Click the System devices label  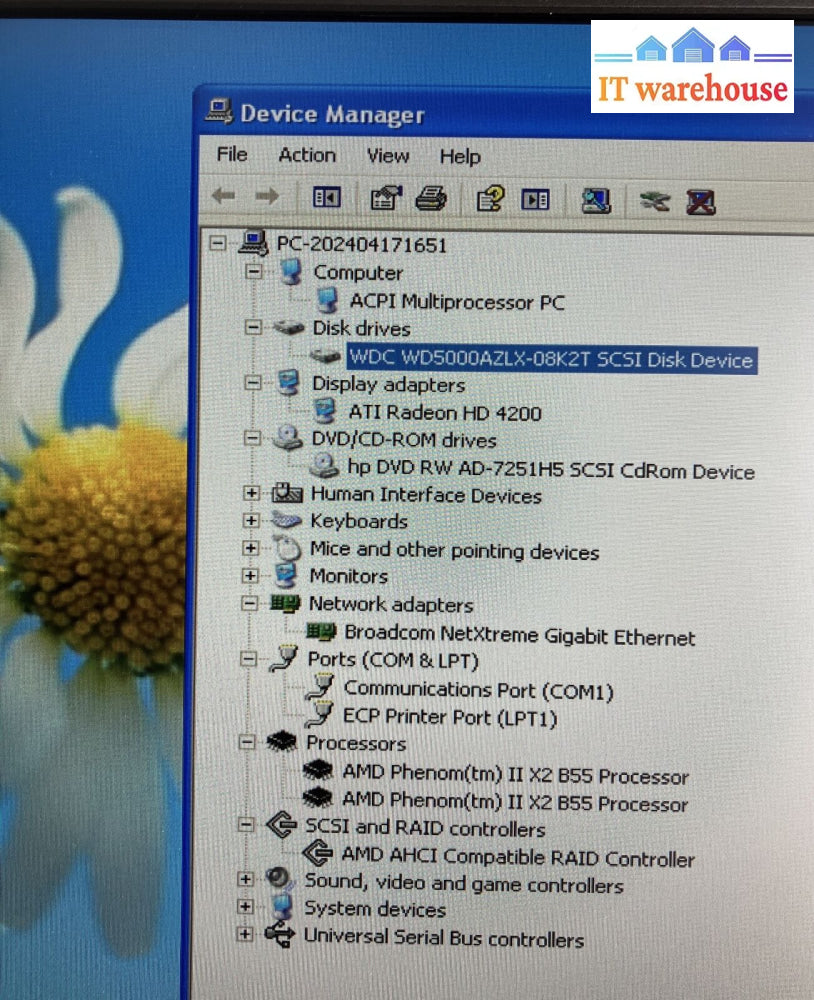[374, 908]
